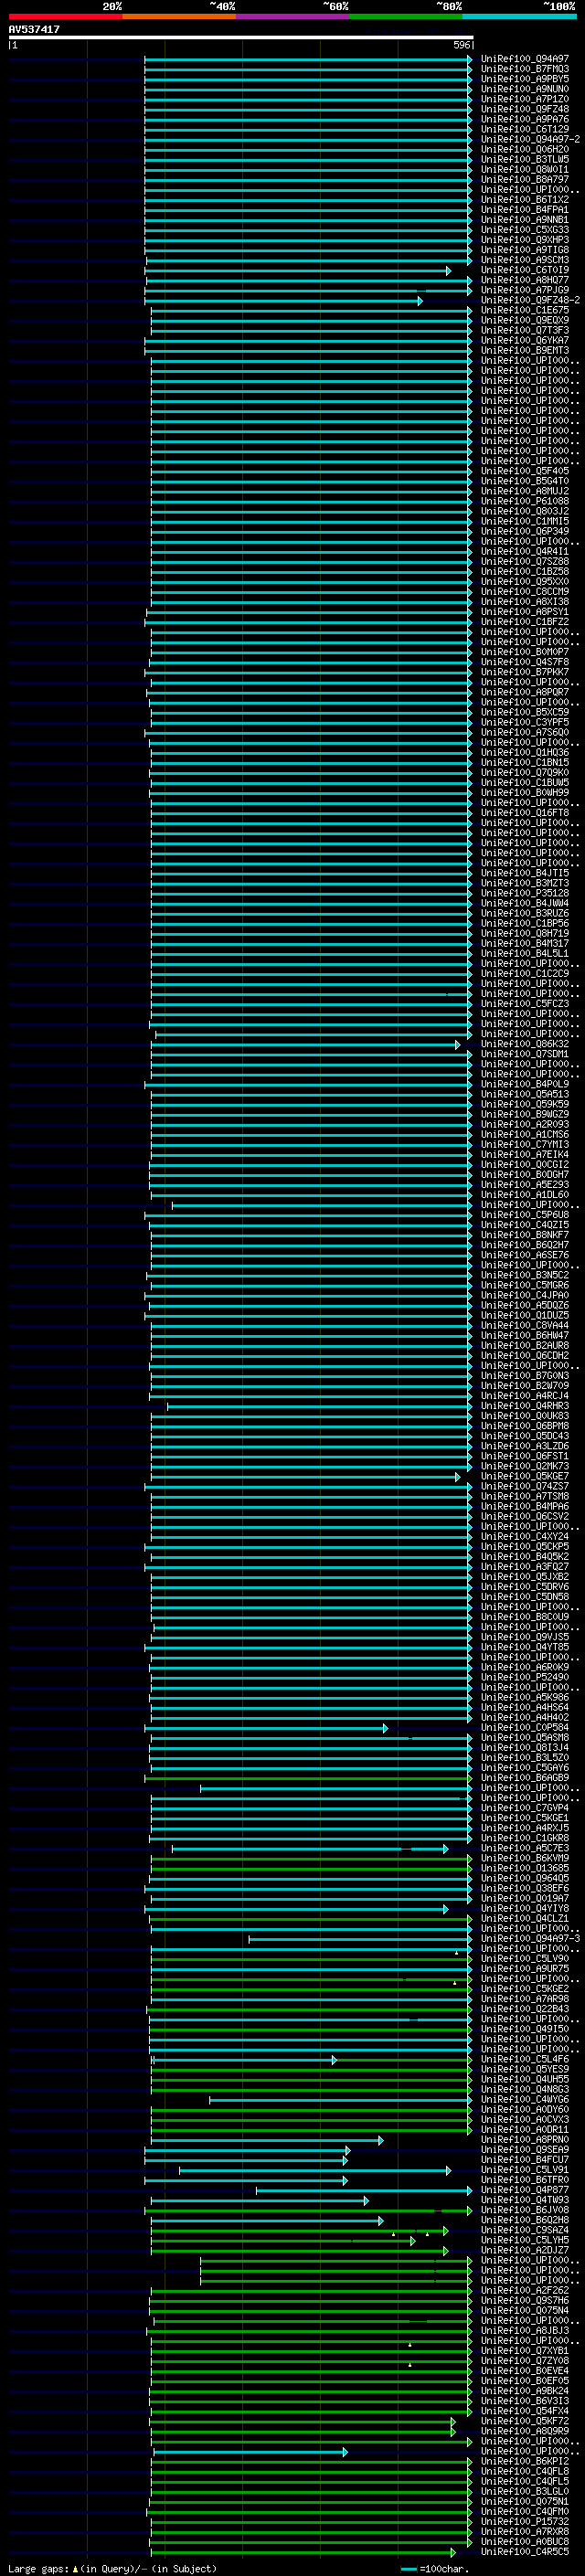Click the =100char. scale legend
The width and height of the screenshot is (585, 2576).
(x=434, y=2568)
